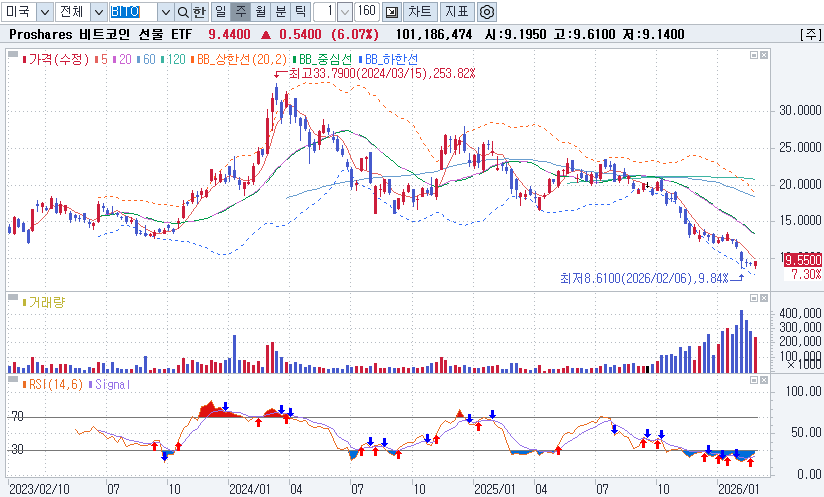The height and width of the screenshot is (497, 824).
Task: Open the chart settings gear icon
Action: [x=487, y=12]
